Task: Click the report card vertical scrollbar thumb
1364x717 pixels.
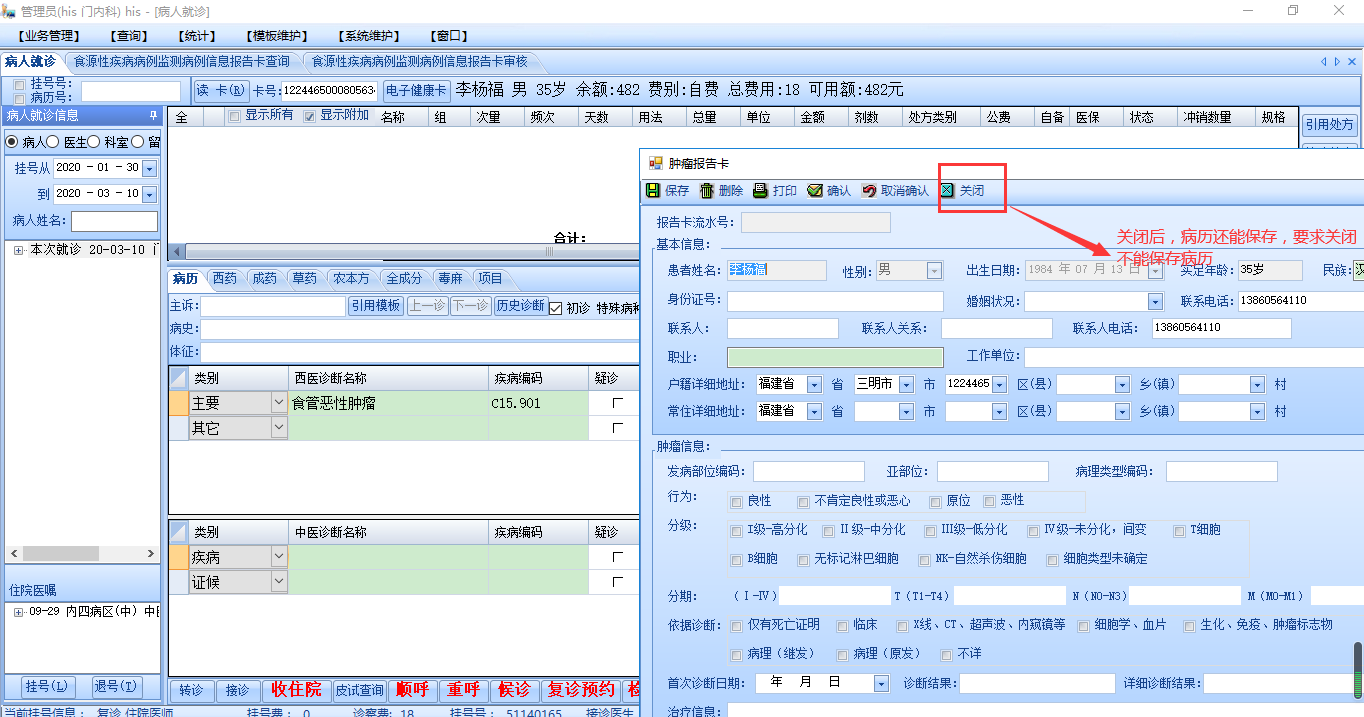Action: (x=1358, y=670)
